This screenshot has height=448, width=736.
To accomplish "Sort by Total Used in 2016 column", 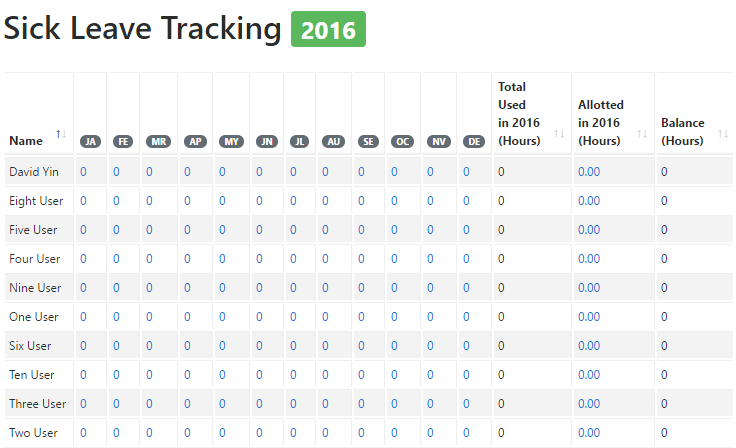I will [x=559, y=134].
